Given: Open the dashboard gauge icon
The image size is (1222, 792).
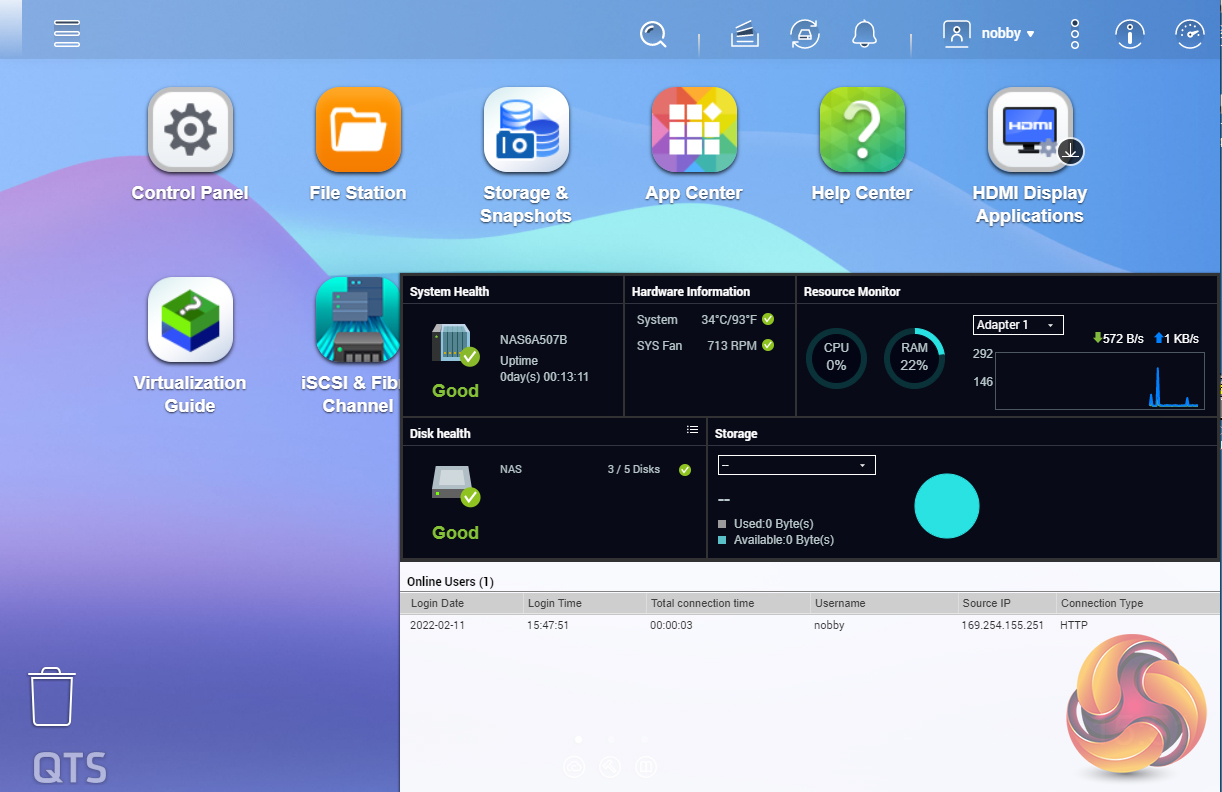Looking at the screenshot, I should 1189,34.
